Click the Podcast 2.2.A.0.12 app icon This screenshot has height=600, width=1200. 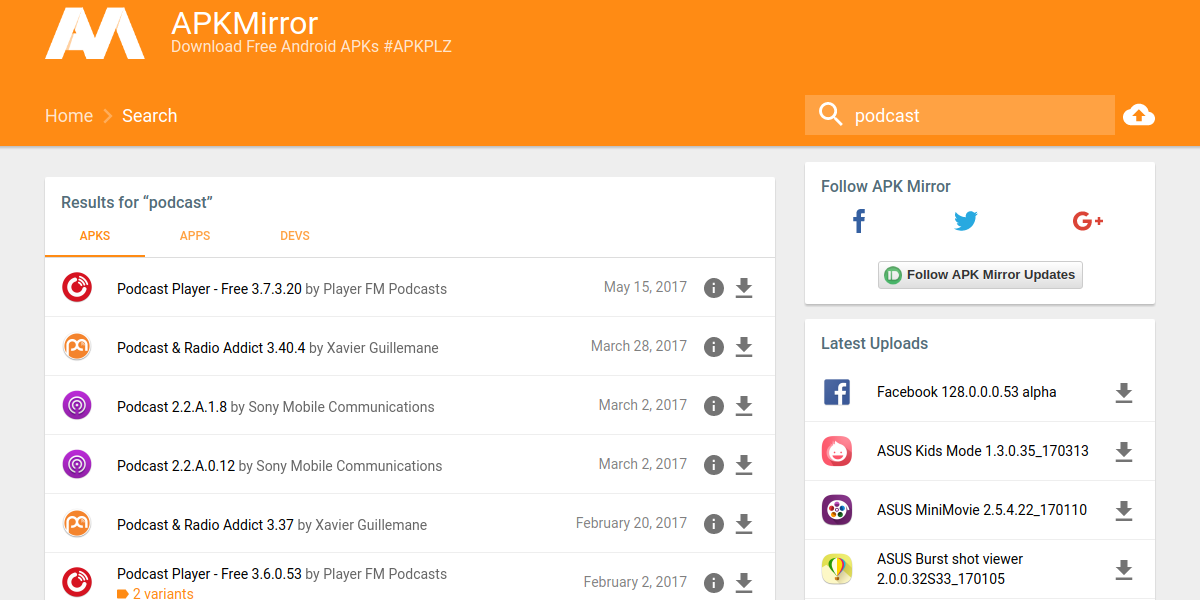[77, 465]
